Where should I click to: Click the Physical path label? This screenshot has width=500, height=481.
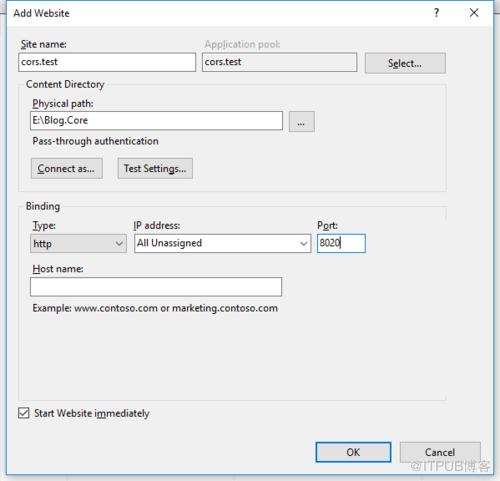[63, 104]
